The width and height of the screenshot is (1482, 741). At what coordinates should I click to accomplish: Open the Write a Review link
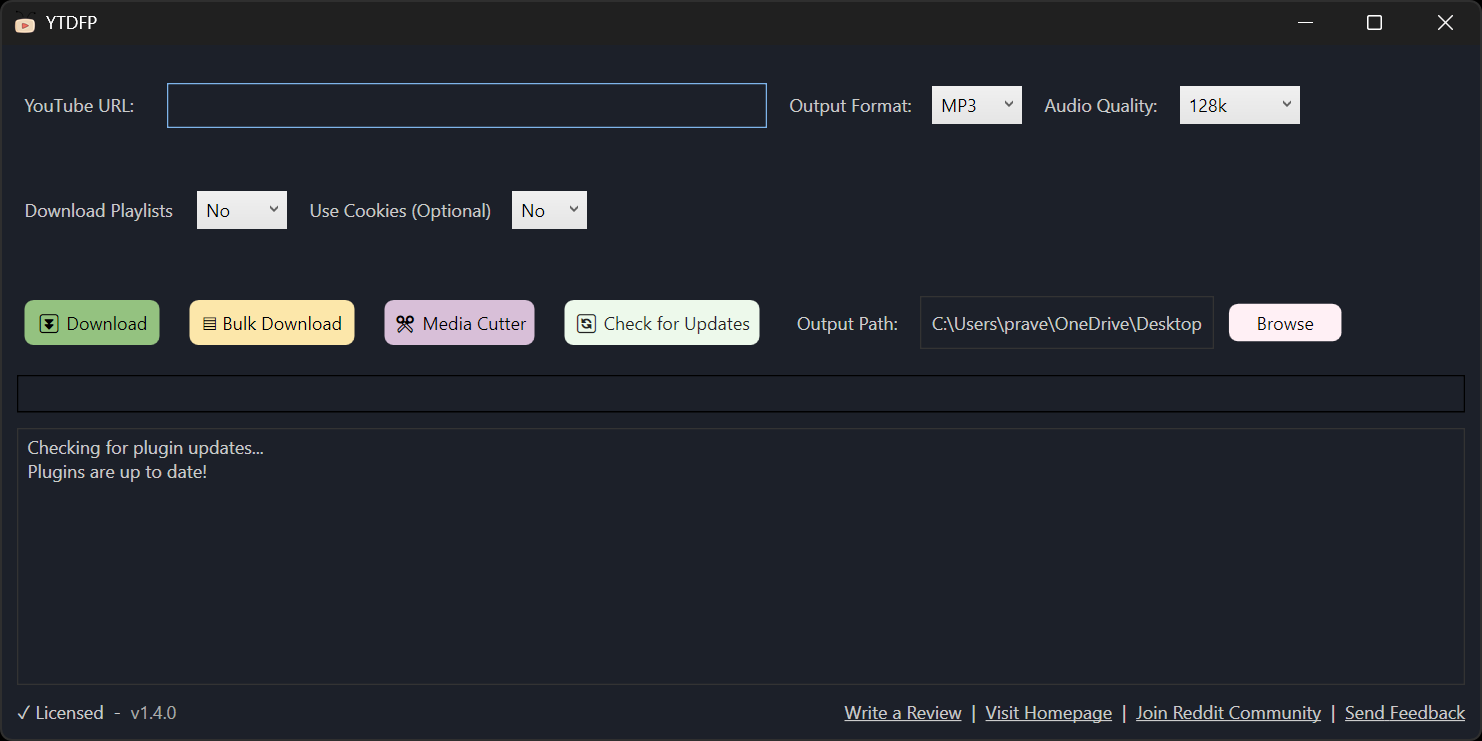(902, 713)
